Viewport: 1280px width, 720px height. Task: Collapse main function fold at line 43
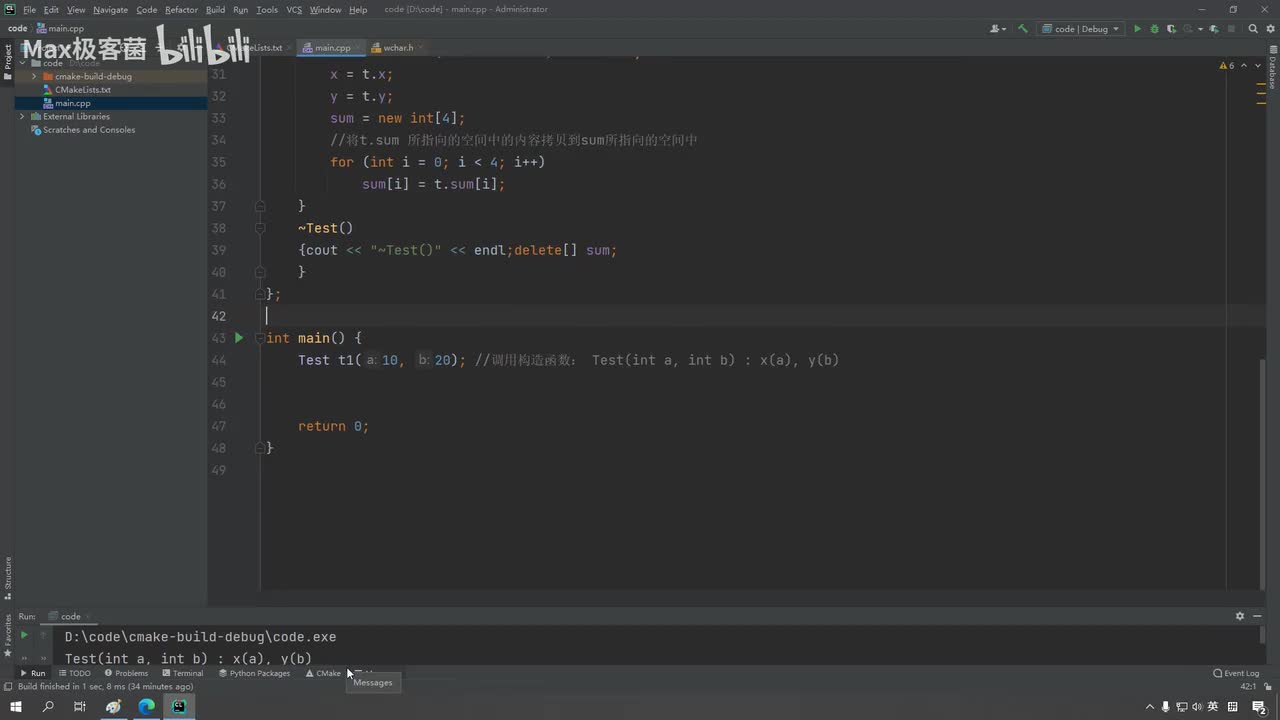pyautogui.click(x=260, y=338)
